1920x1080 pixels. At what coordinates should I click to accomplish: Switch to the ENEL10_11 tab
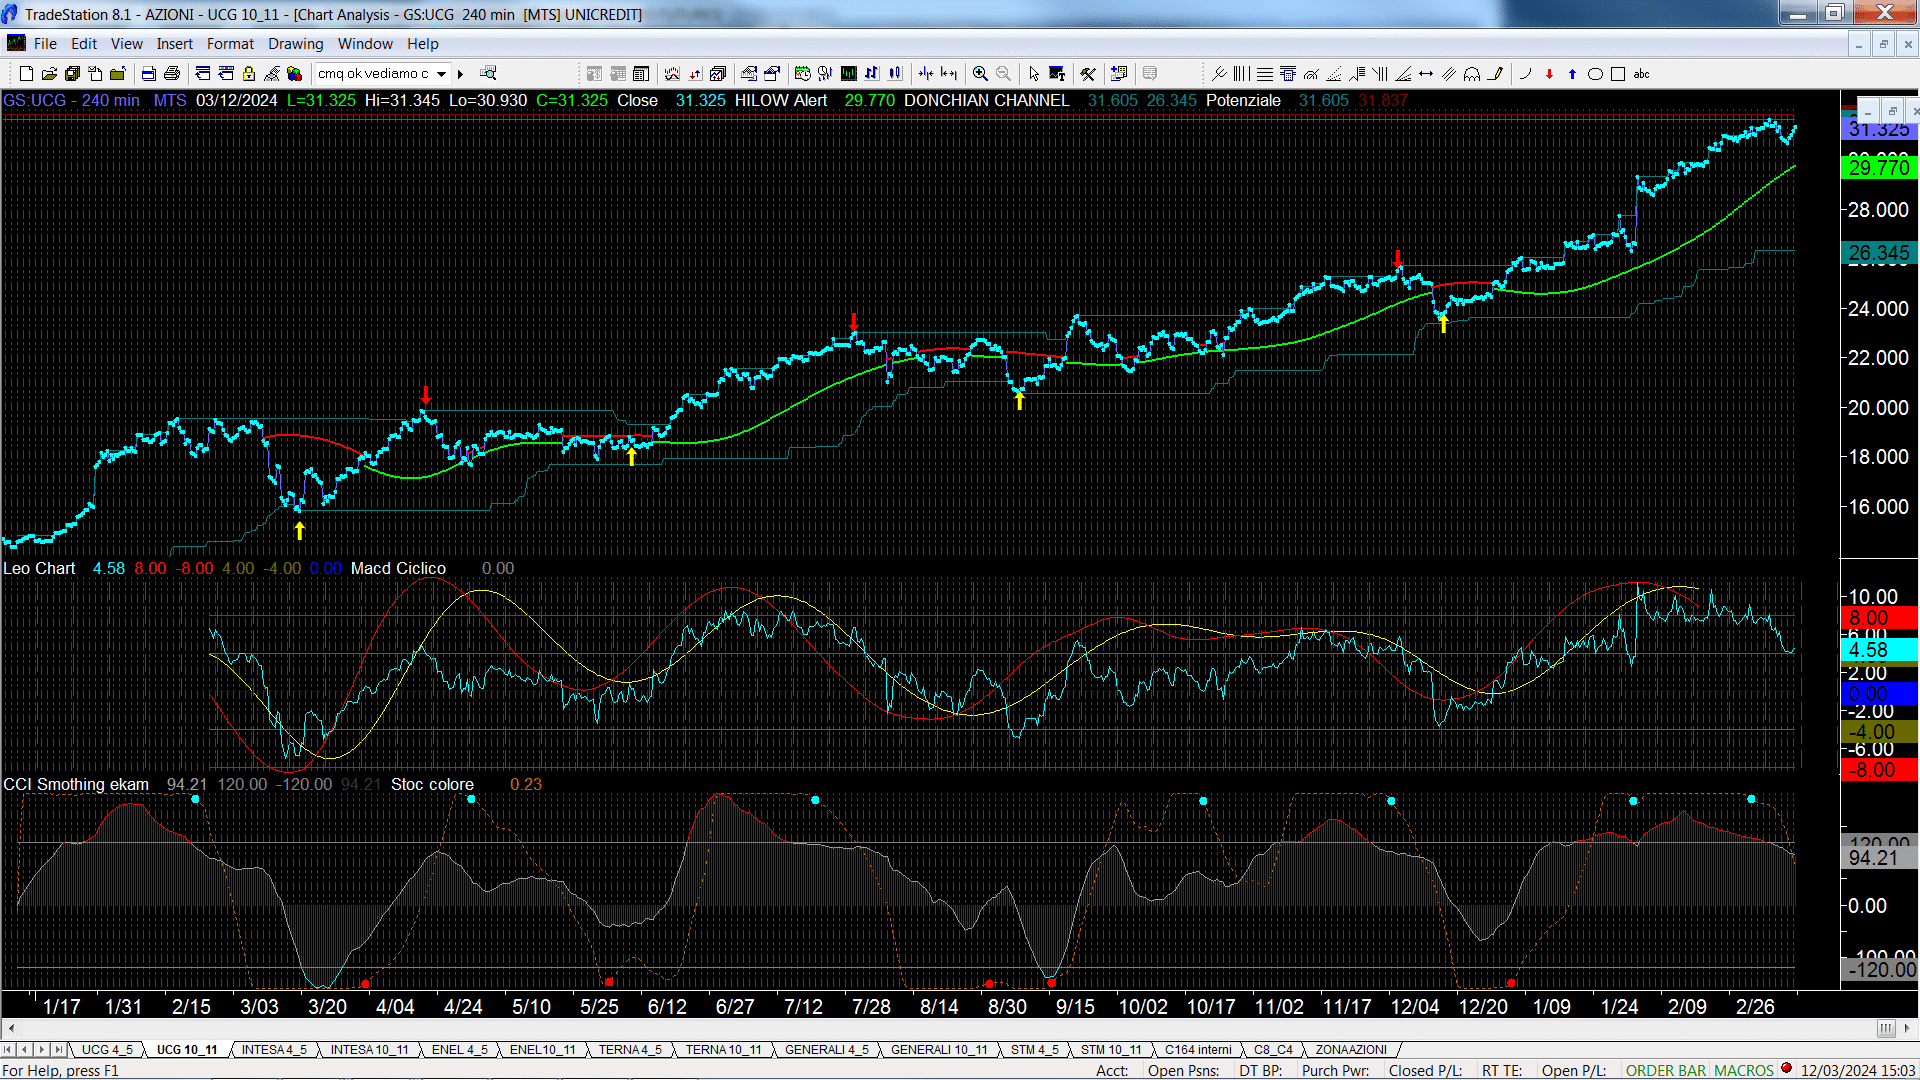click(x=543, y=1050)
